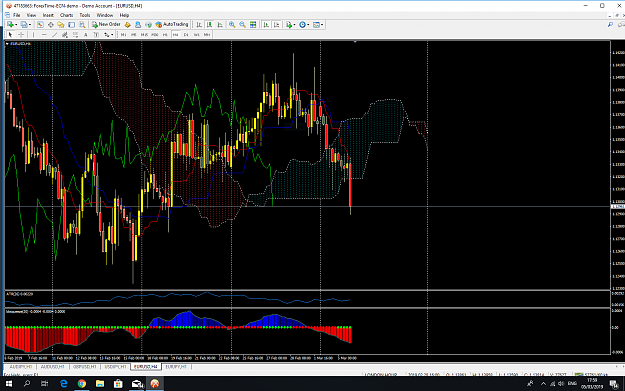The height and width of the screenshot is (391, 625).
Task: Open Google Chrome from the taskbar
Action: 82,383
